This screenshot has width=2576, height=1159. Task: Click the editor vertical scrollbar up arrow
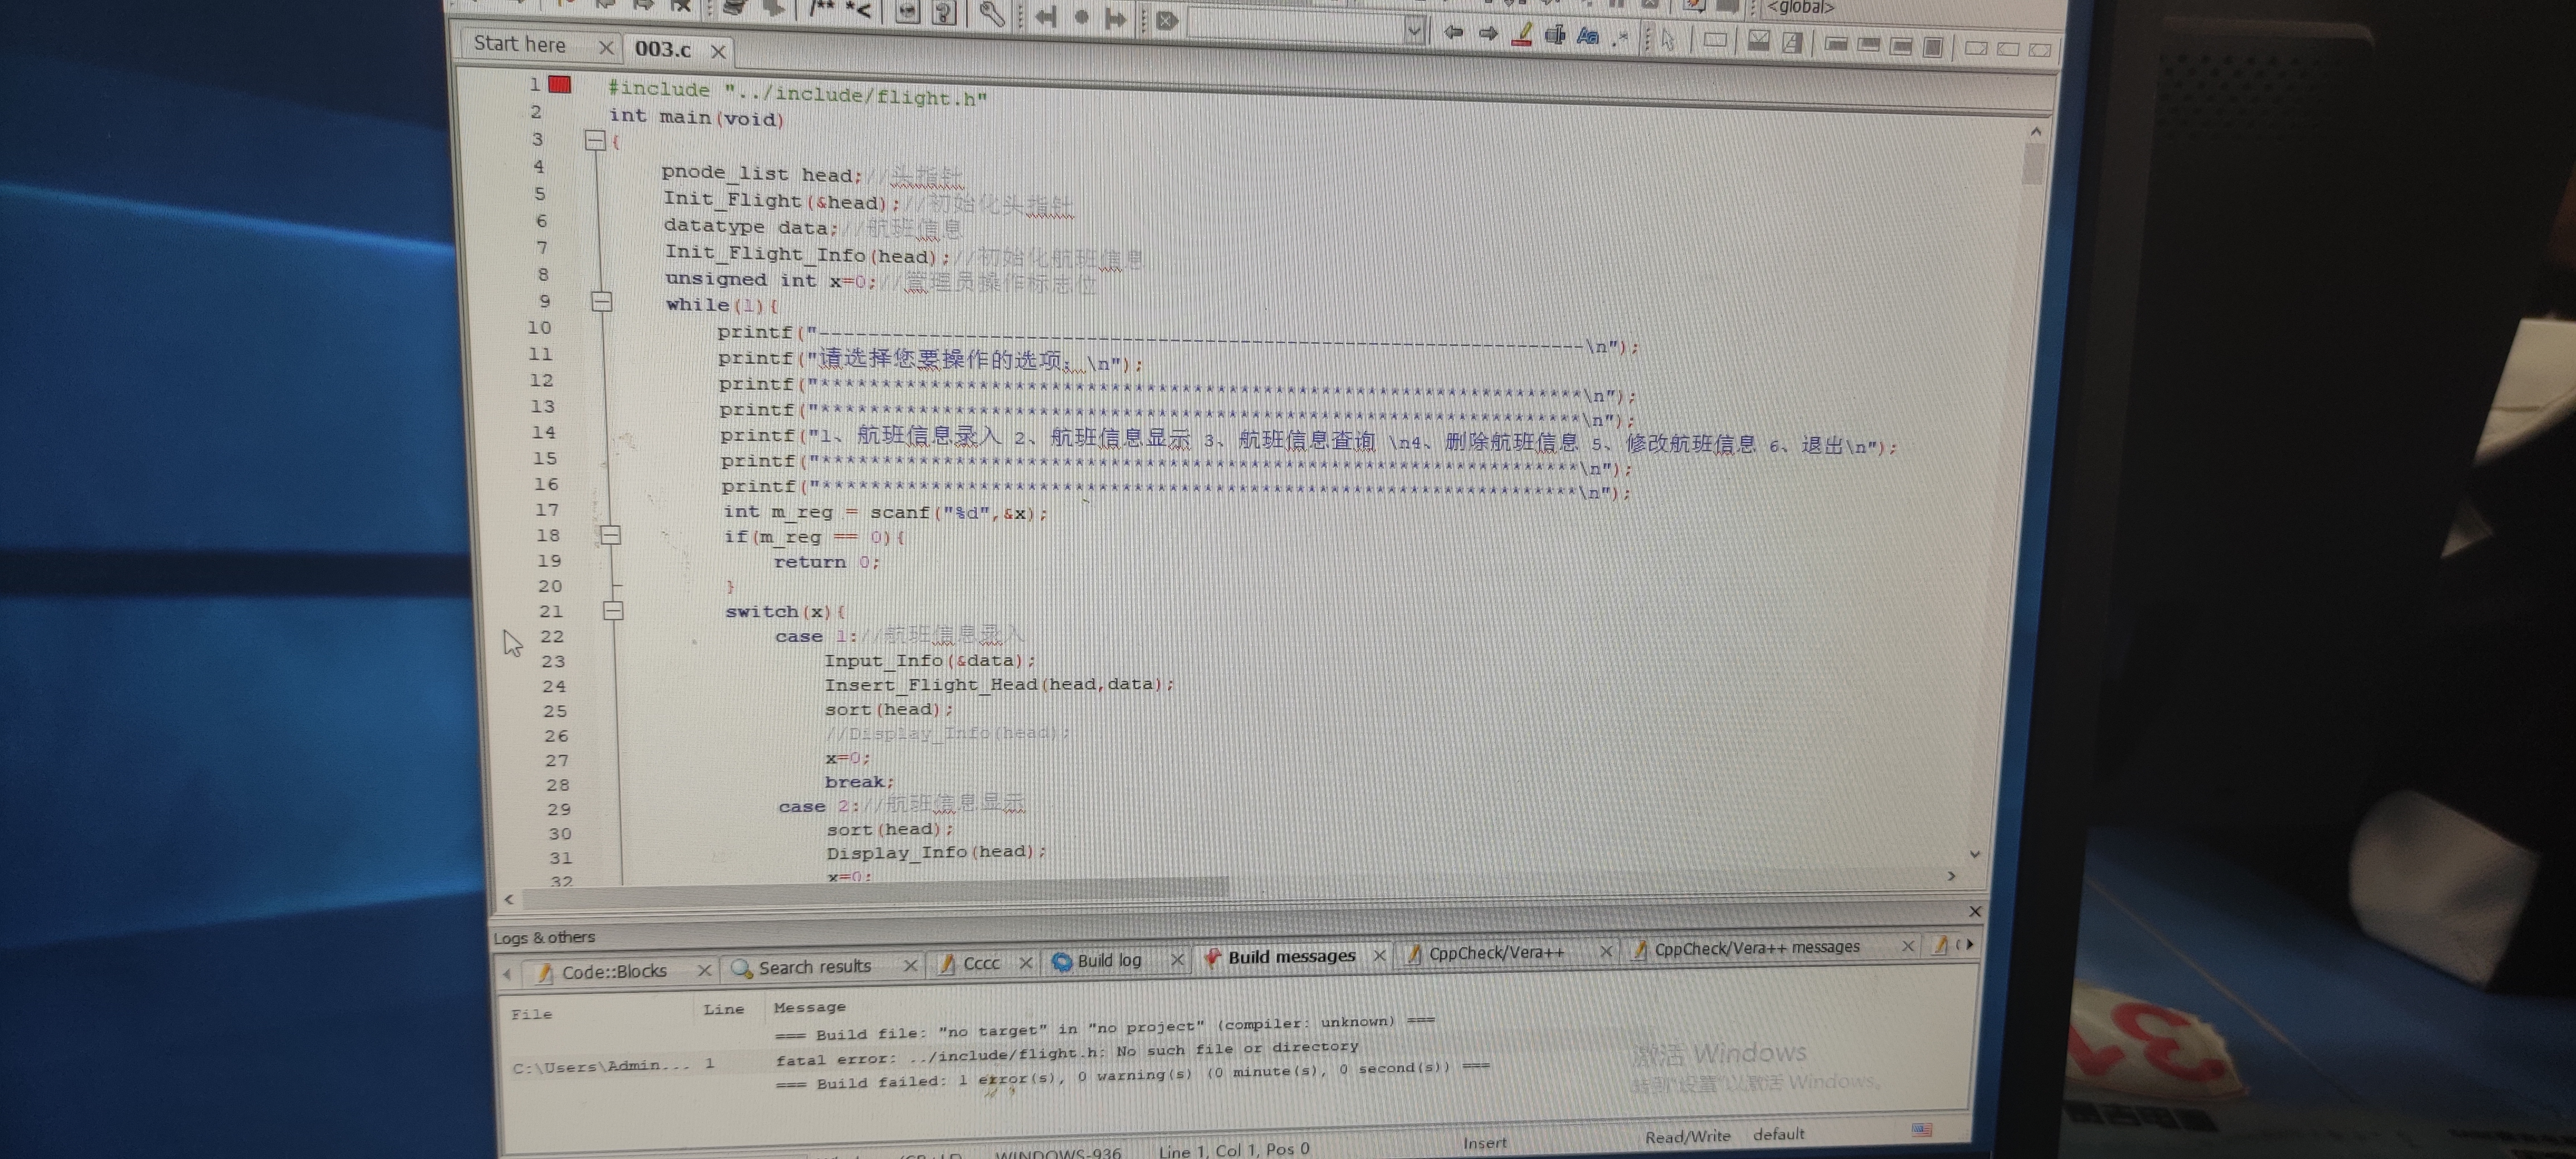2036,131
